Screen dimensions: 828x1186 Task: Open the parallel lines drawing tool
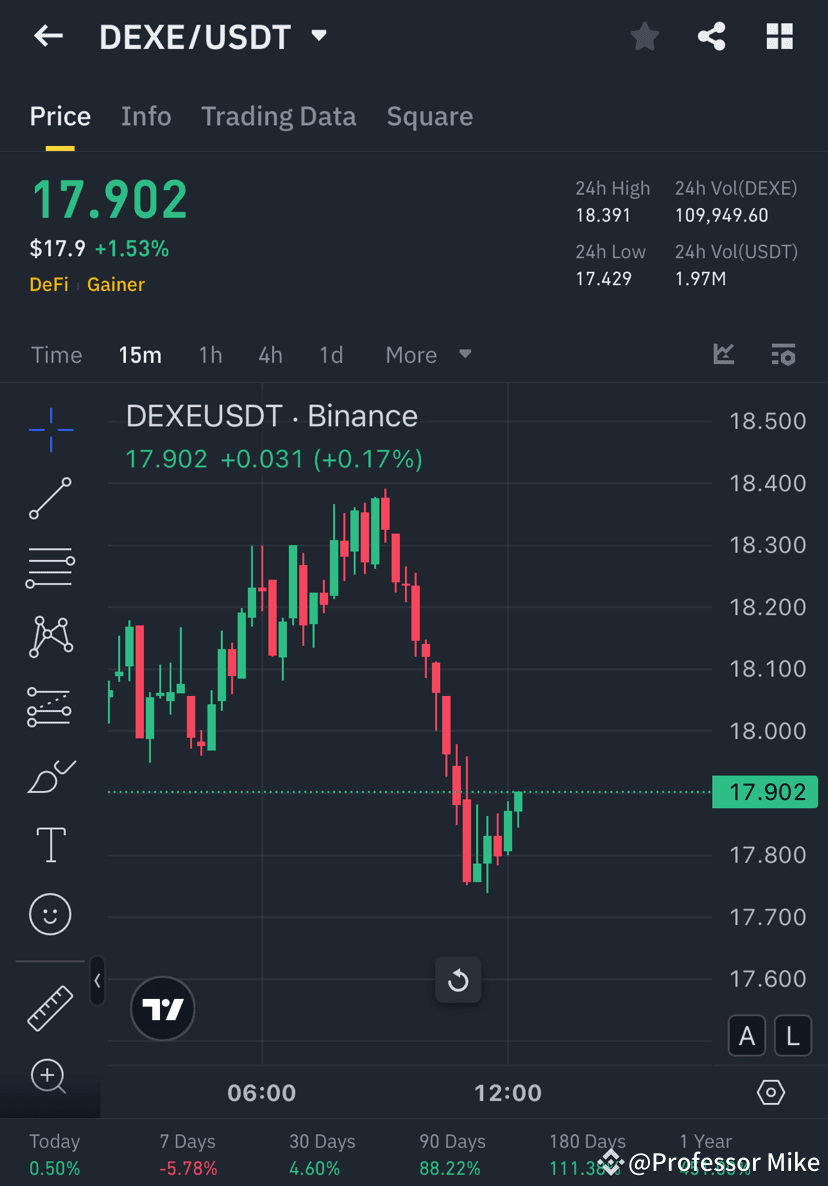click(x=50, y=567)
